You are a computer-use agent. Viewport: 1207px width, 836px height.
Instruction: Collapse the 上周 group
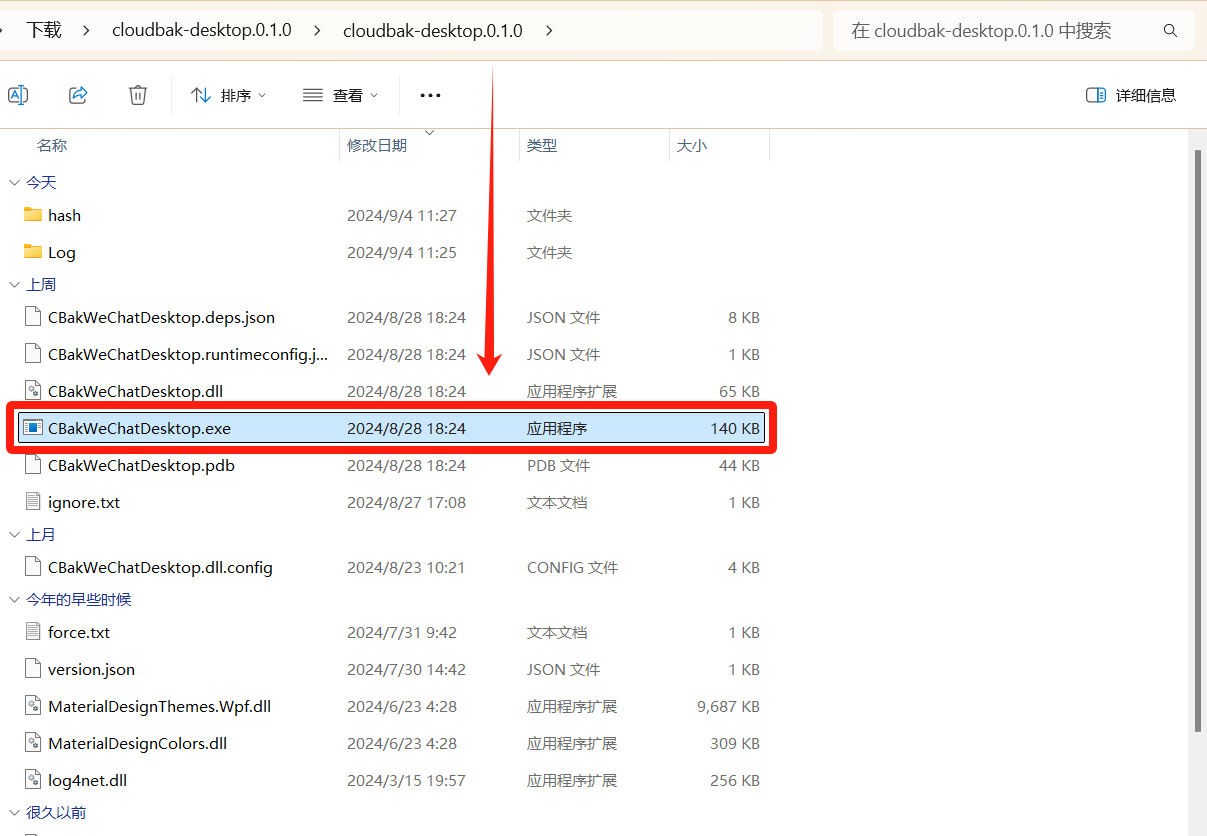pos(14,285)
